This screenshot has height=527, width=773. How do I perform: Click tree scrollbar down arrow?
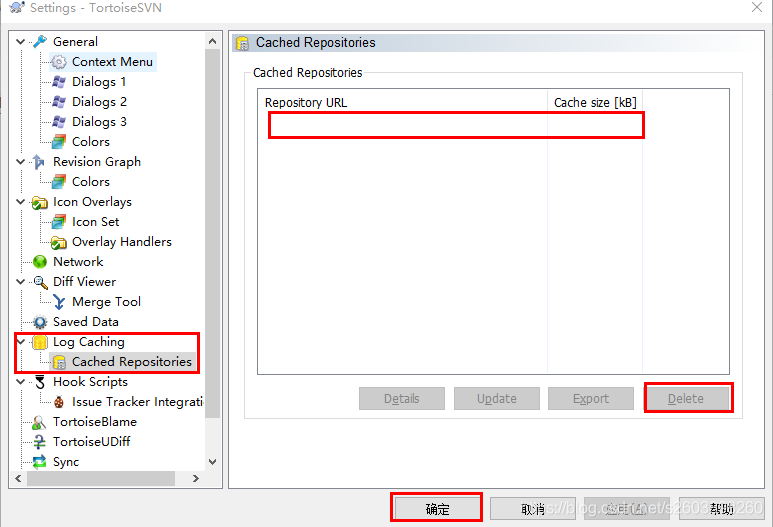[x=212, y=462]
